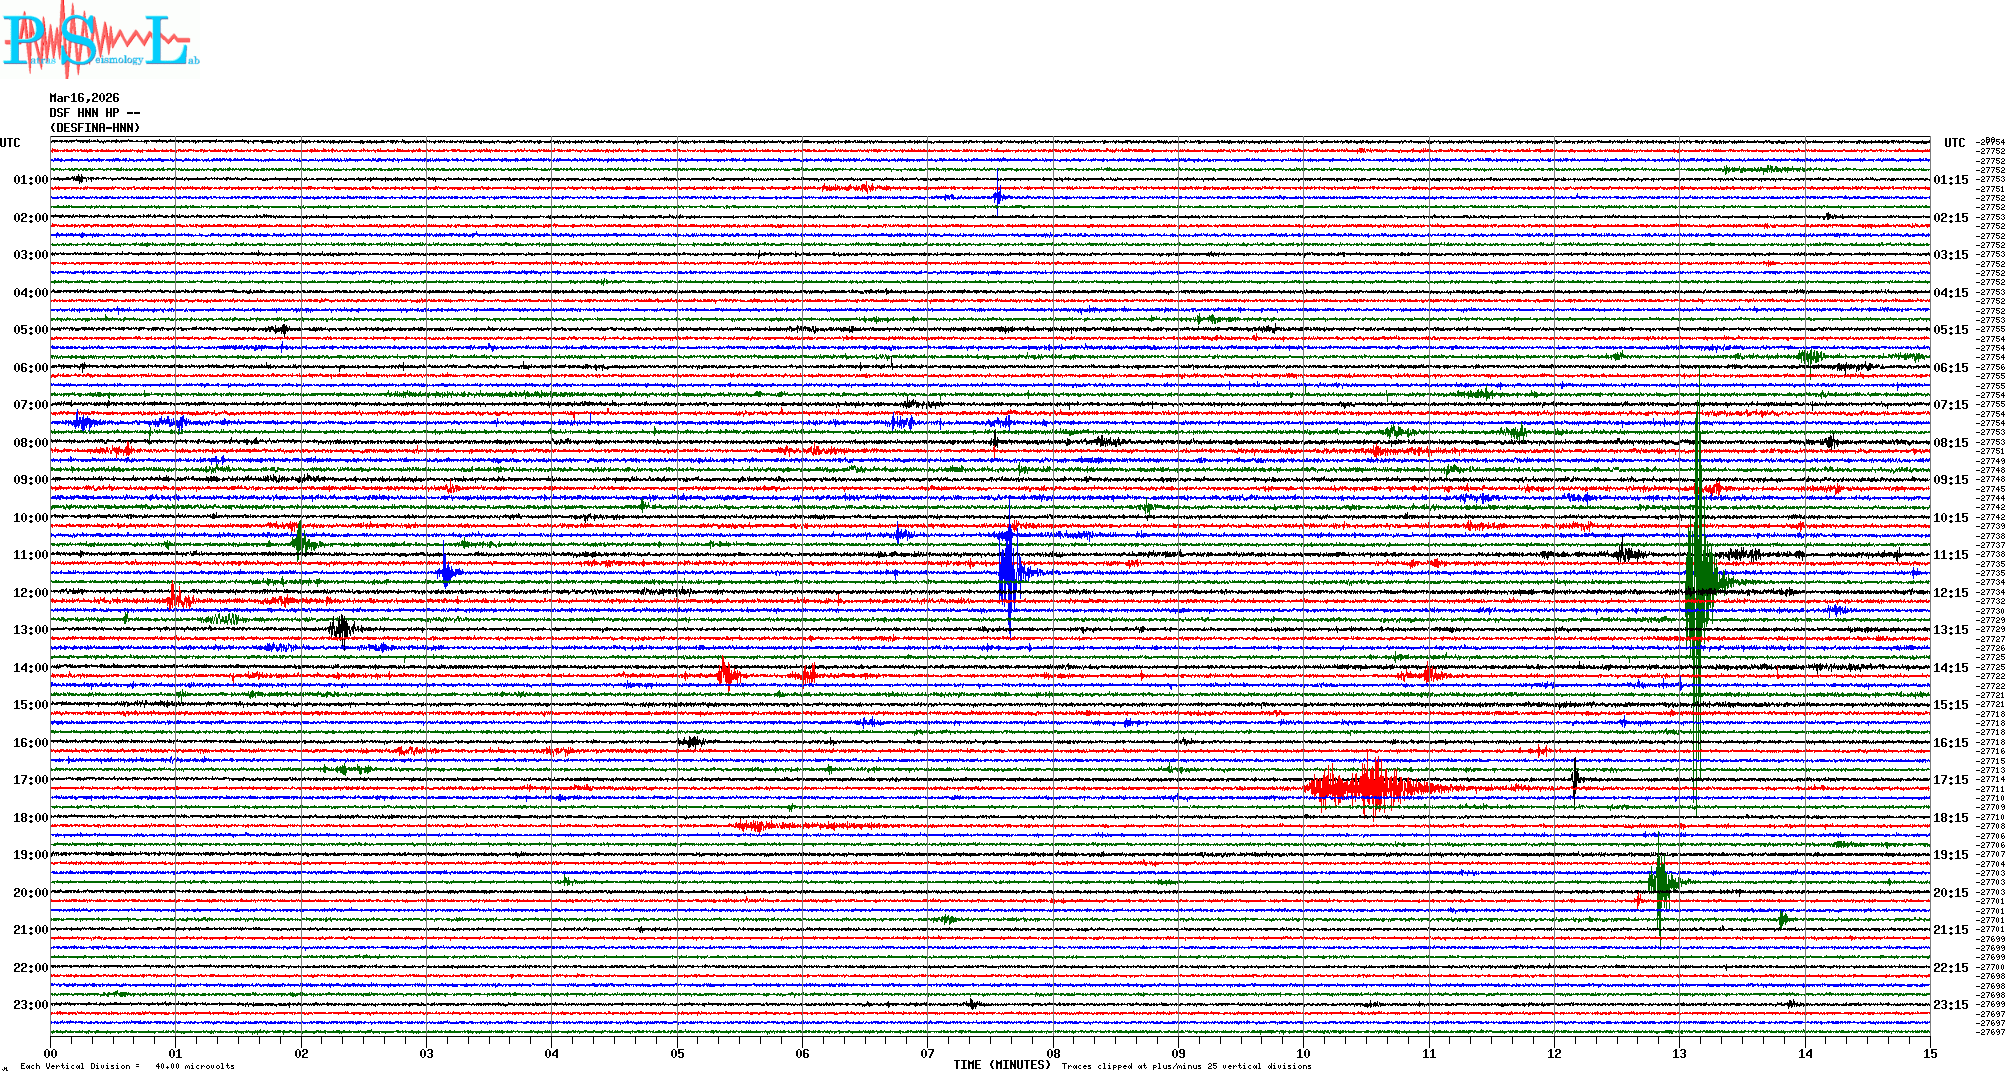Click the red event near minute 5.4 at 14:00
The height and width of the screenshot is (1080, 2010).
tap(727, 675)
